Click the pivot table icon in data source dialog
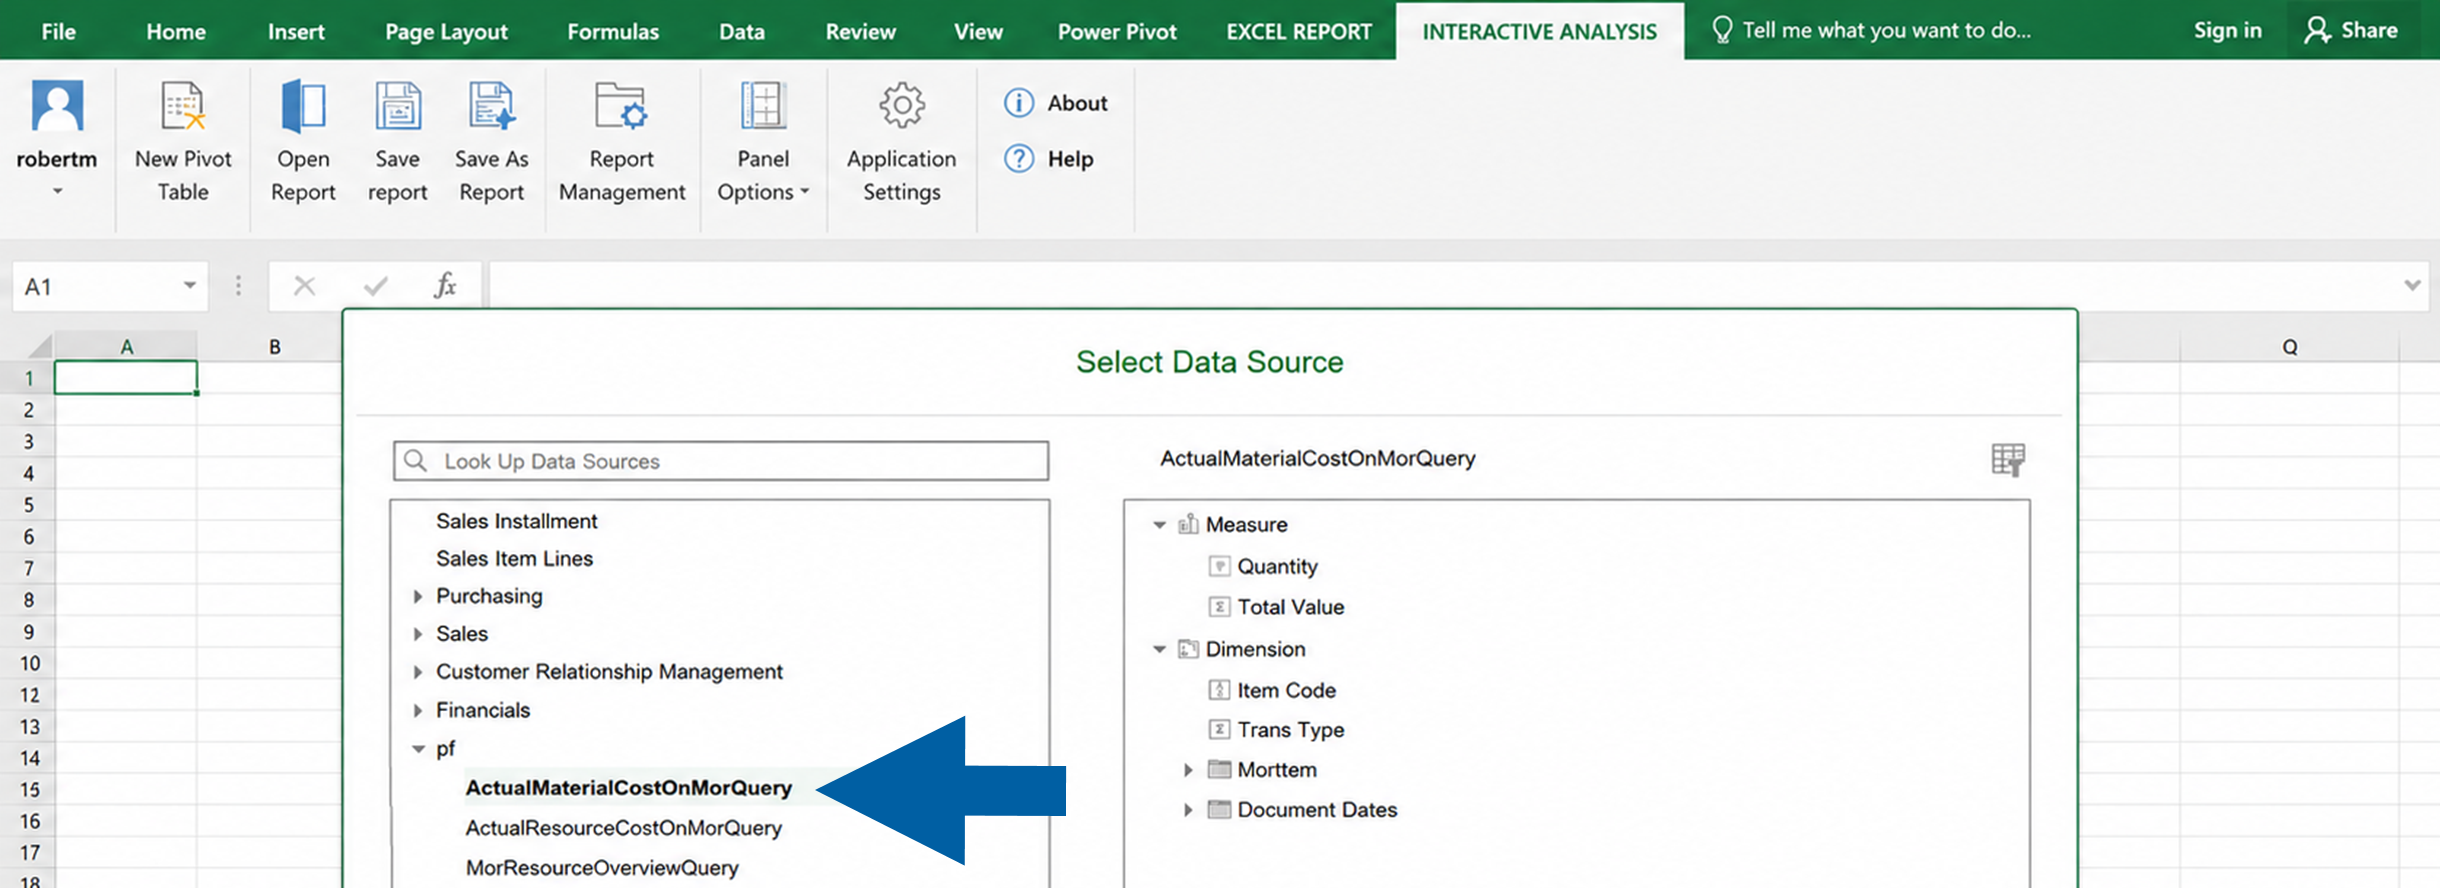 click(2007, 460)
